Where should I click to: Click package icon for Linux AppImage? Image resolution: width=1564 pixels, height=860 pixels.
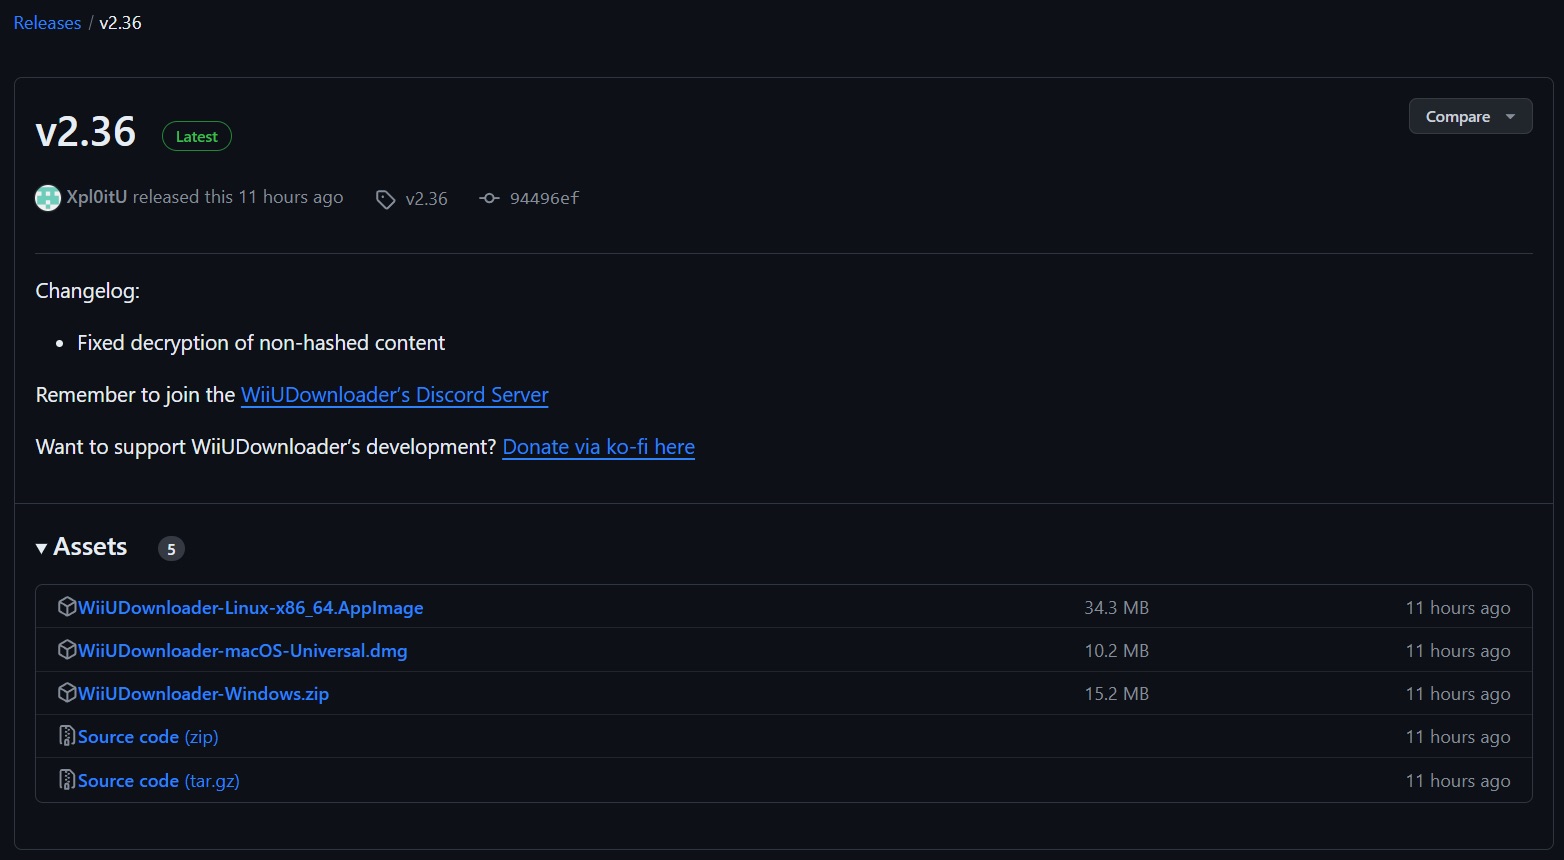point(67,607)
